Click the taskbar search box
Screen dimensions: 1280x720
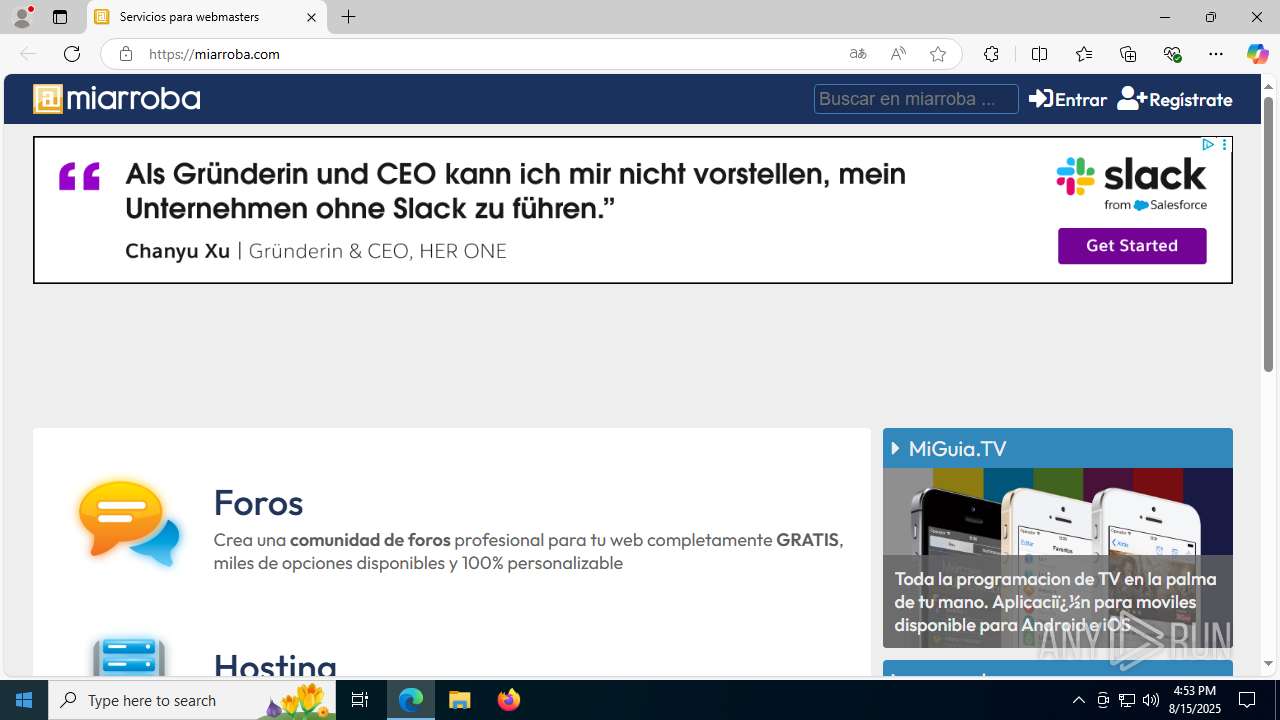(192, 700)
